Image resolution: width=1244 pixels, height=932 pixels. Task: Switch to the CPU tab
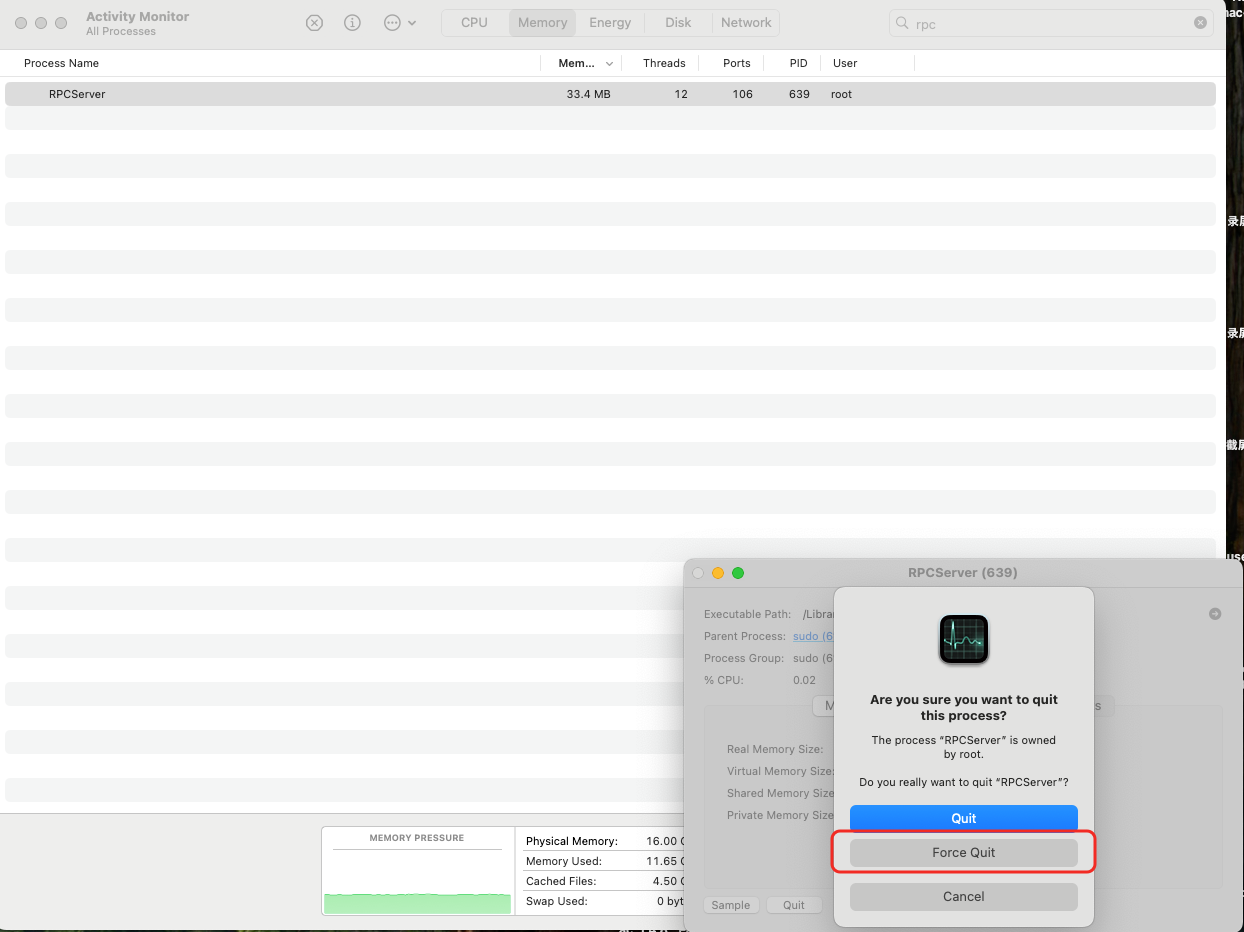click(x=474, y=23)
